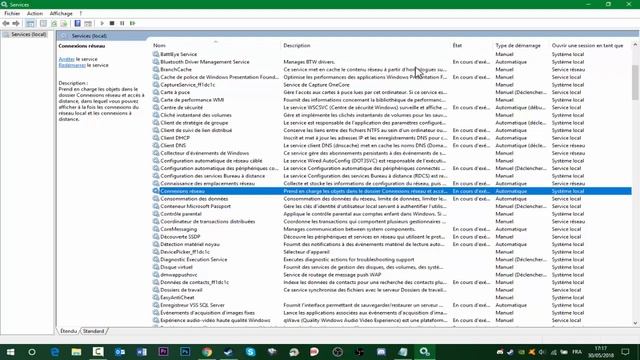Select the Centre de sécurité service
The height and width of the screenshot is (360, 640).
tap(392, 107)
